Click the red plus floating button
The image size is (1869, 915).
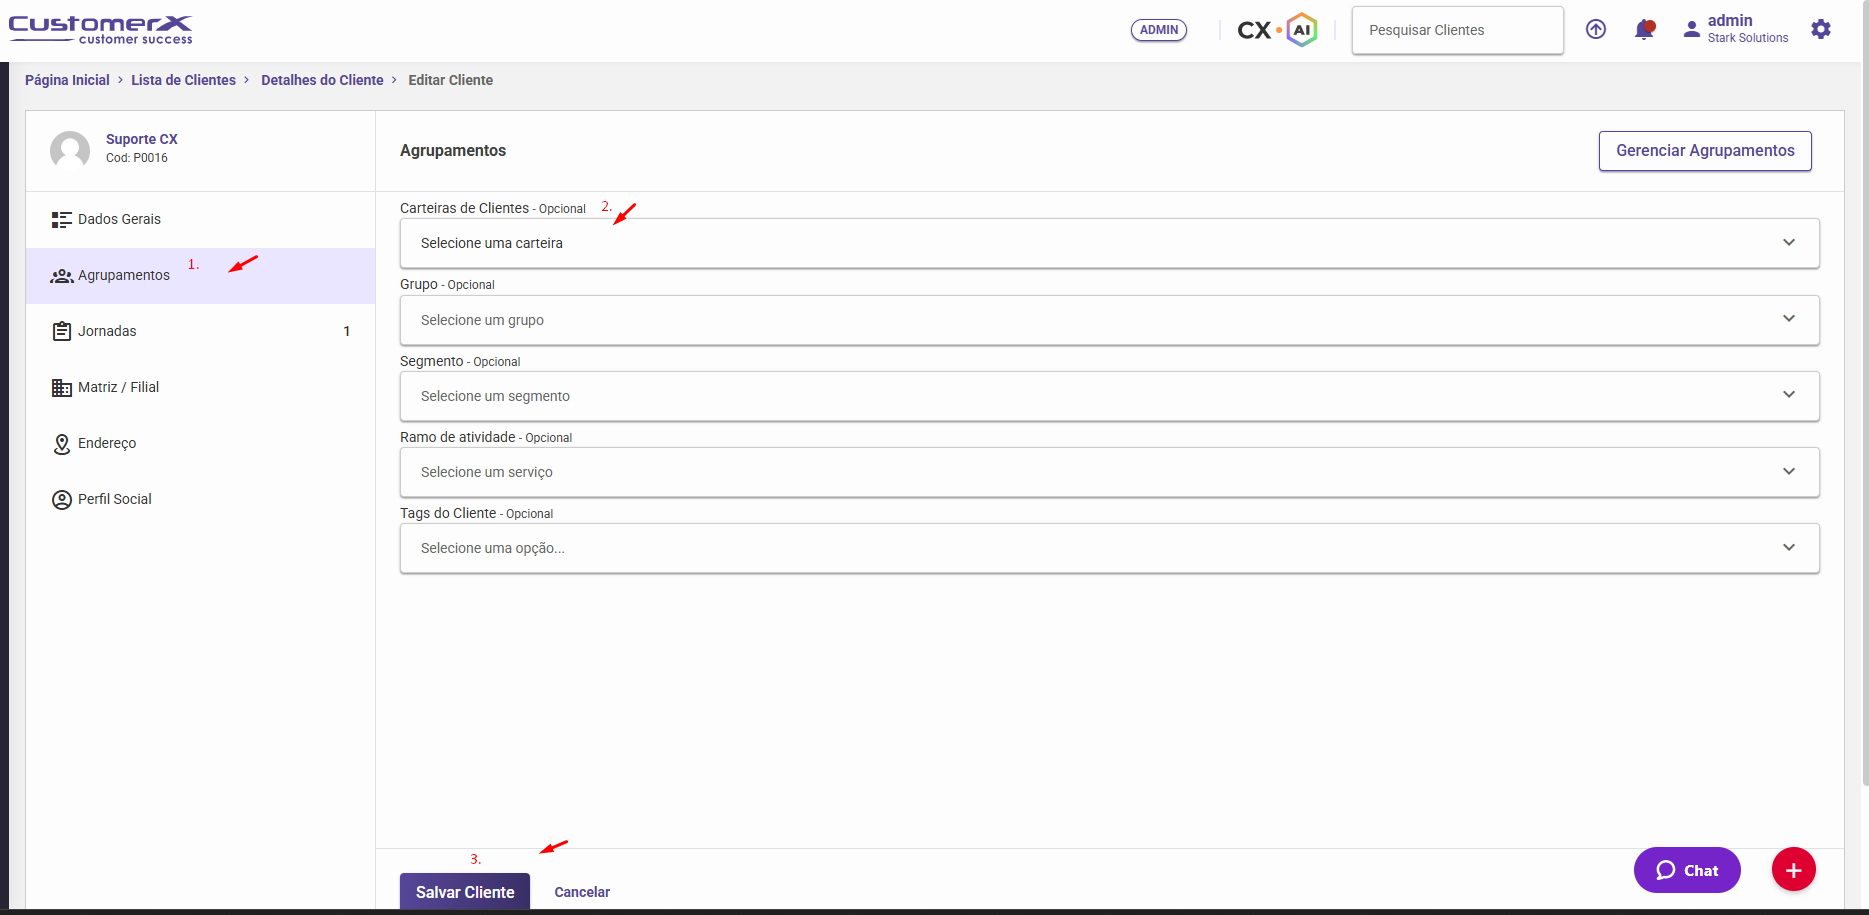click(1794, 870)
